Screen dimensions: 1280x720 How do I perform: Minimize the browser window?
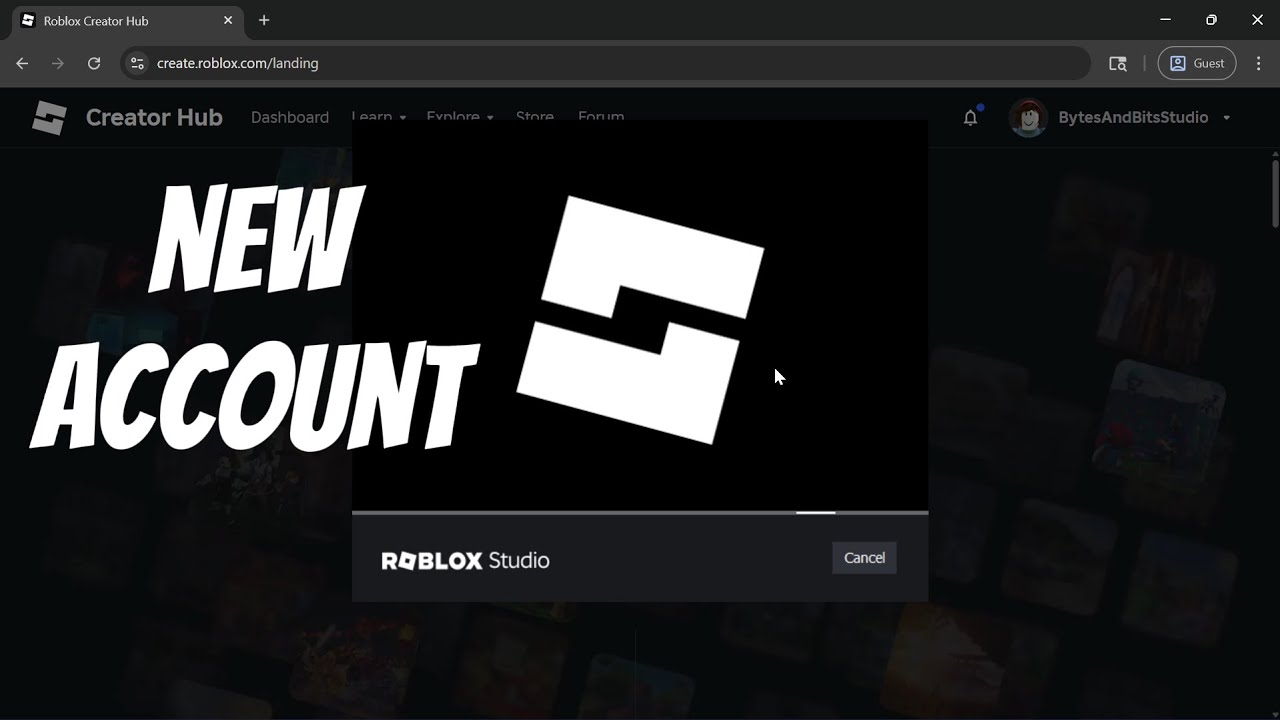(x=1165, y=20)
